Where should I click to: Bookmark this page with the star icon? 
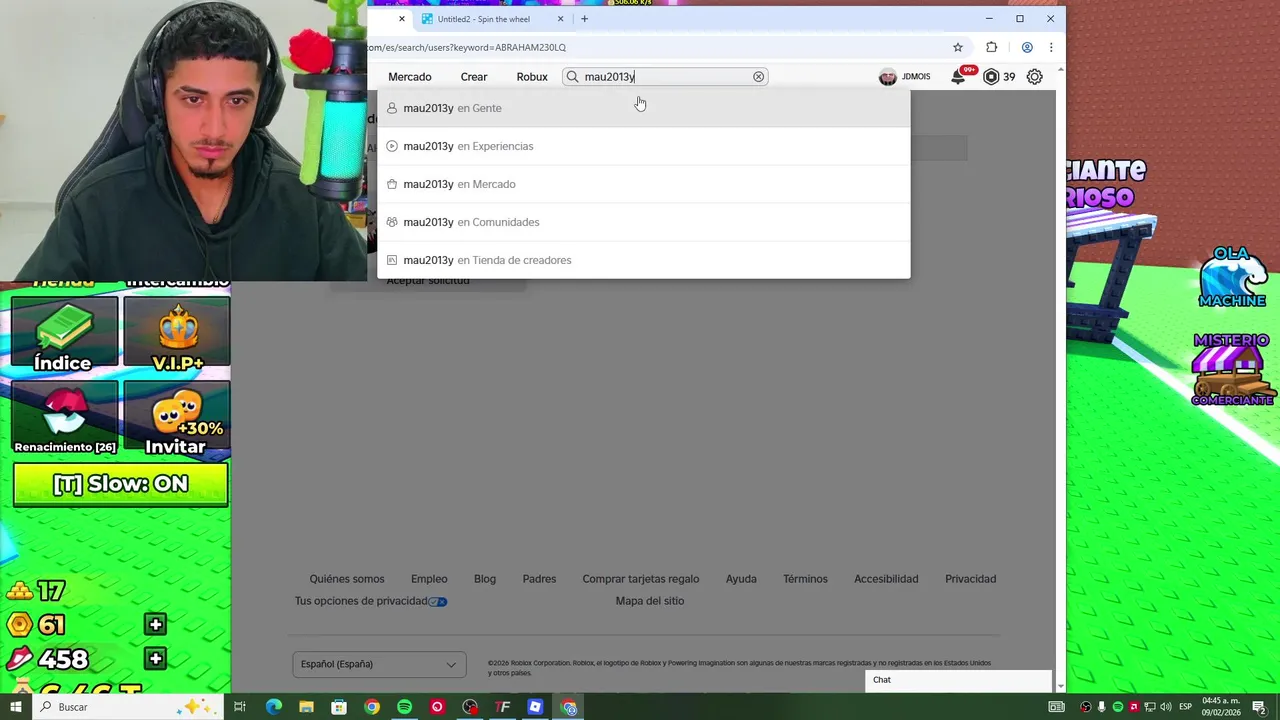click(x=958, y=47)
